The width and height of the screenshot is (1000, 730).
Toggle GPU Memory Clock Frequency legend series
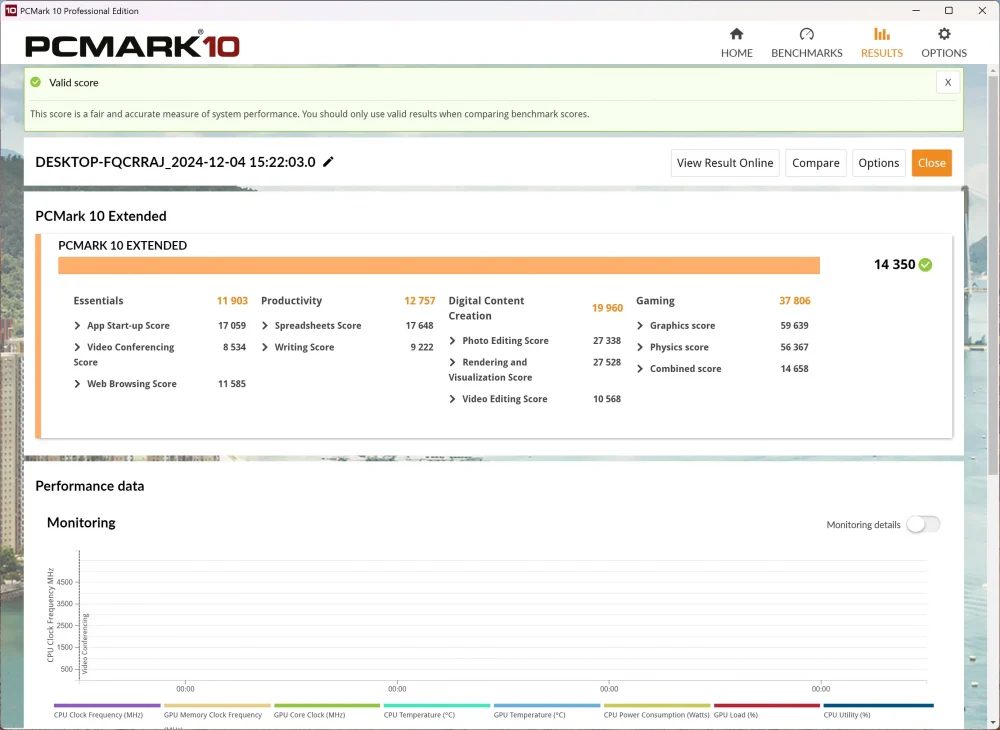(x=217, y=711)
